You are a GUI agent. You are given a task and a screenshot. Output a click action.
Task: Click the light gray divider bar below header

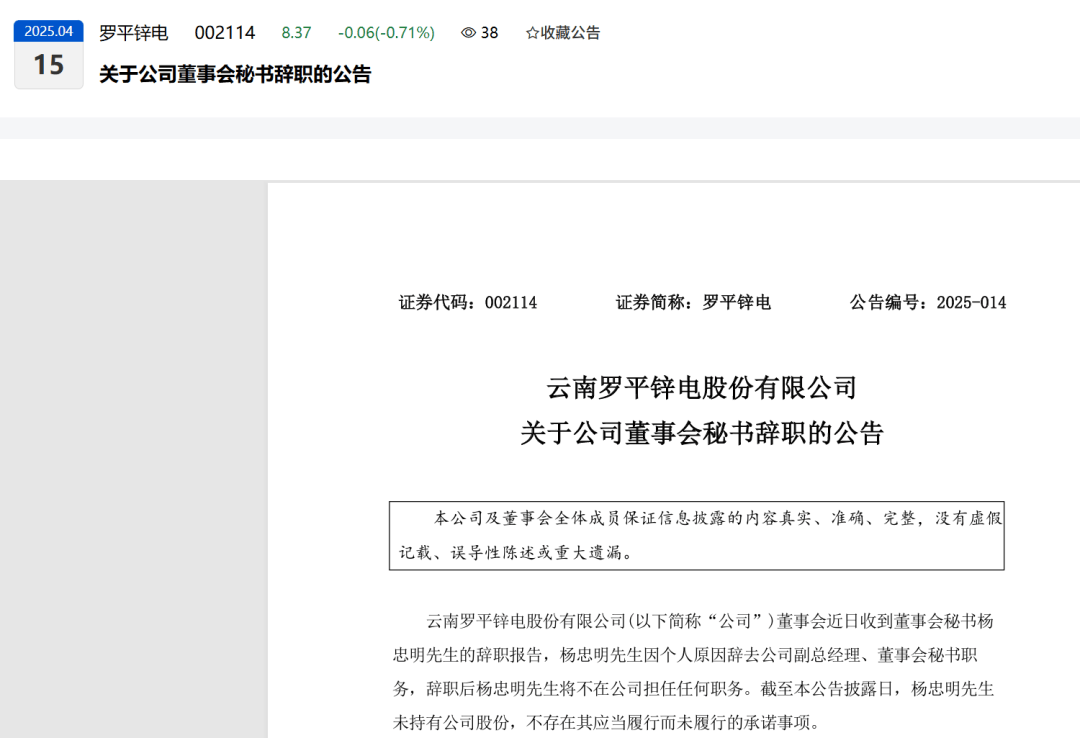click(x=540, y=128)
